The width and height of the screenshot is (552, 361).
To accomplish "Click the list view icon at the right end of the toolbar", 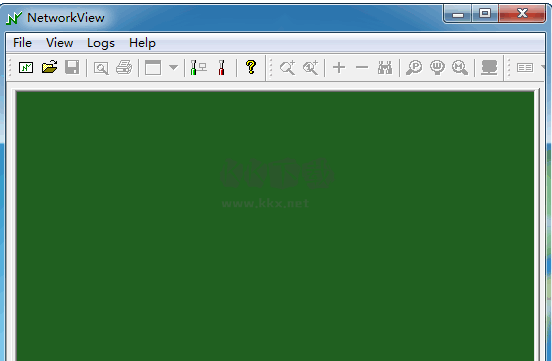I will click(x=525, y=67).
